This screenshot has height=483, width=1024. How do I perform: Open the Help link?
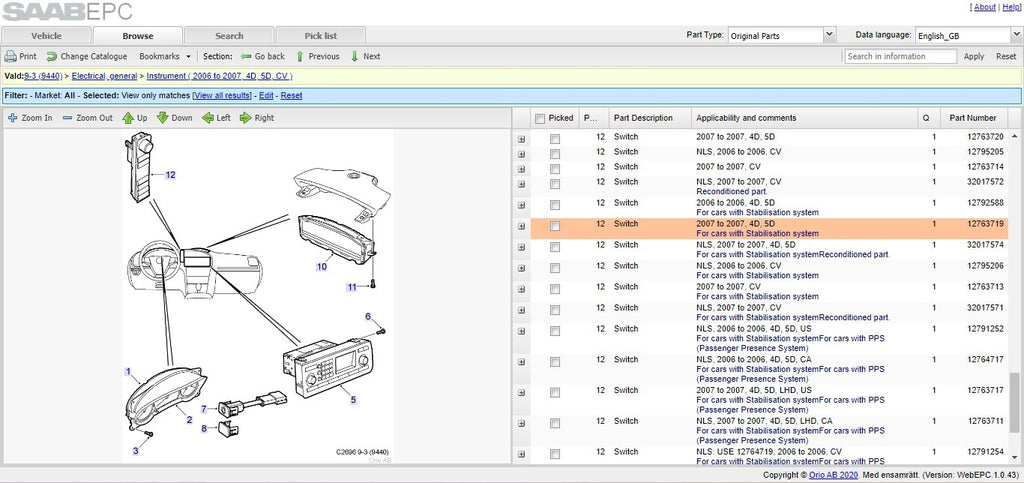pos(1010,7)
